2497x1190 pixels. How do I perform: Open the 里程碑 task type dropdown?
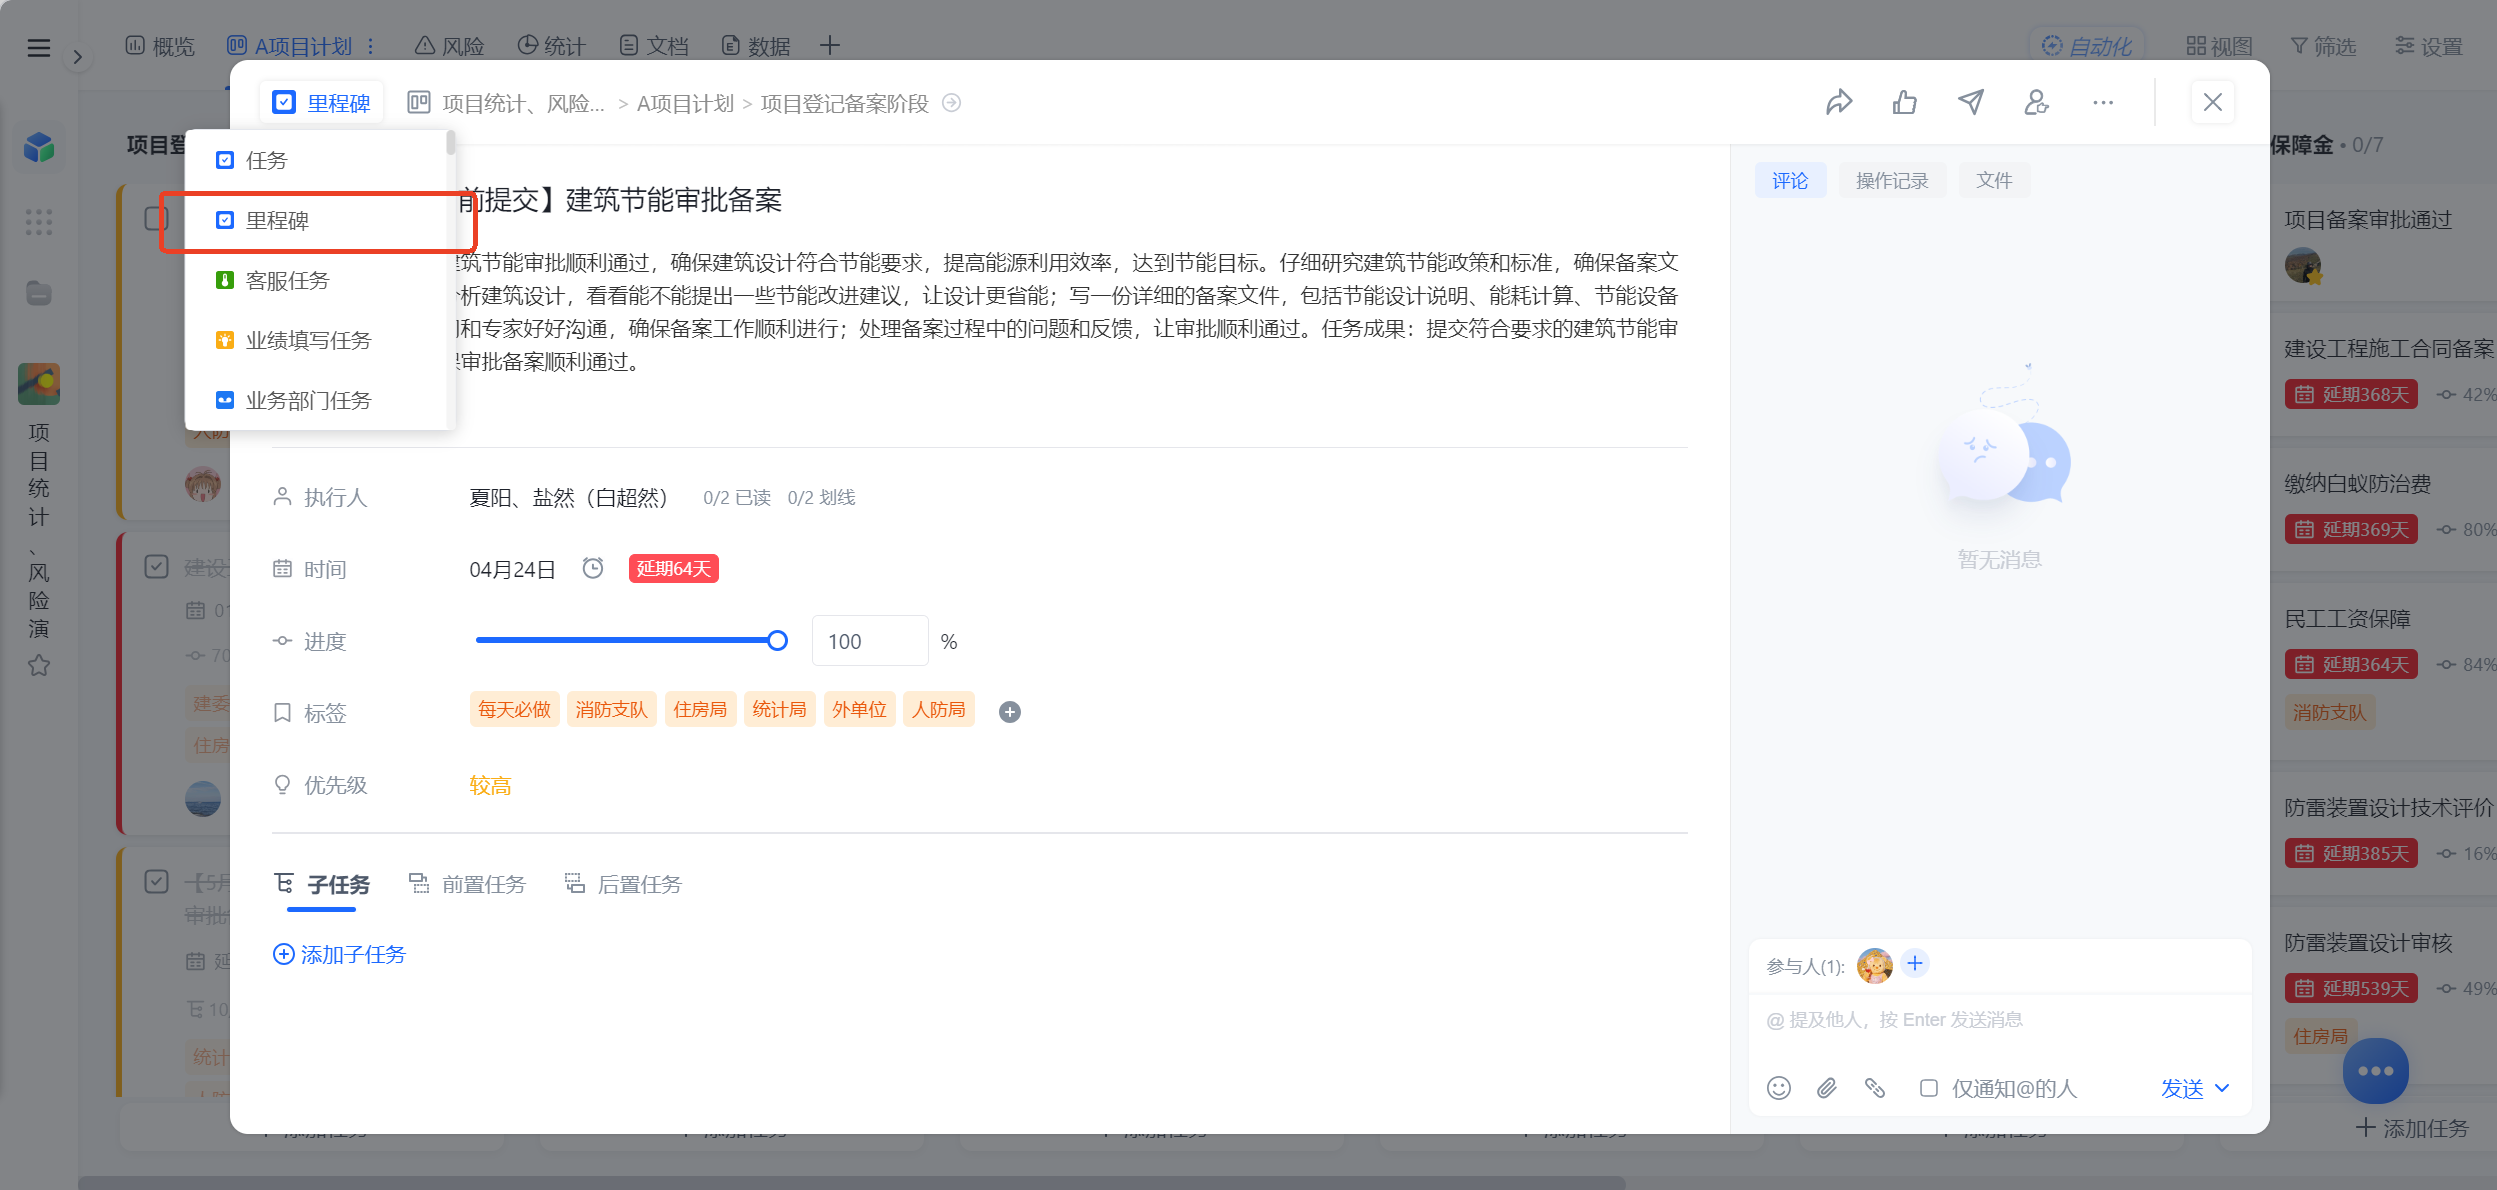click(x=322, y=103)
